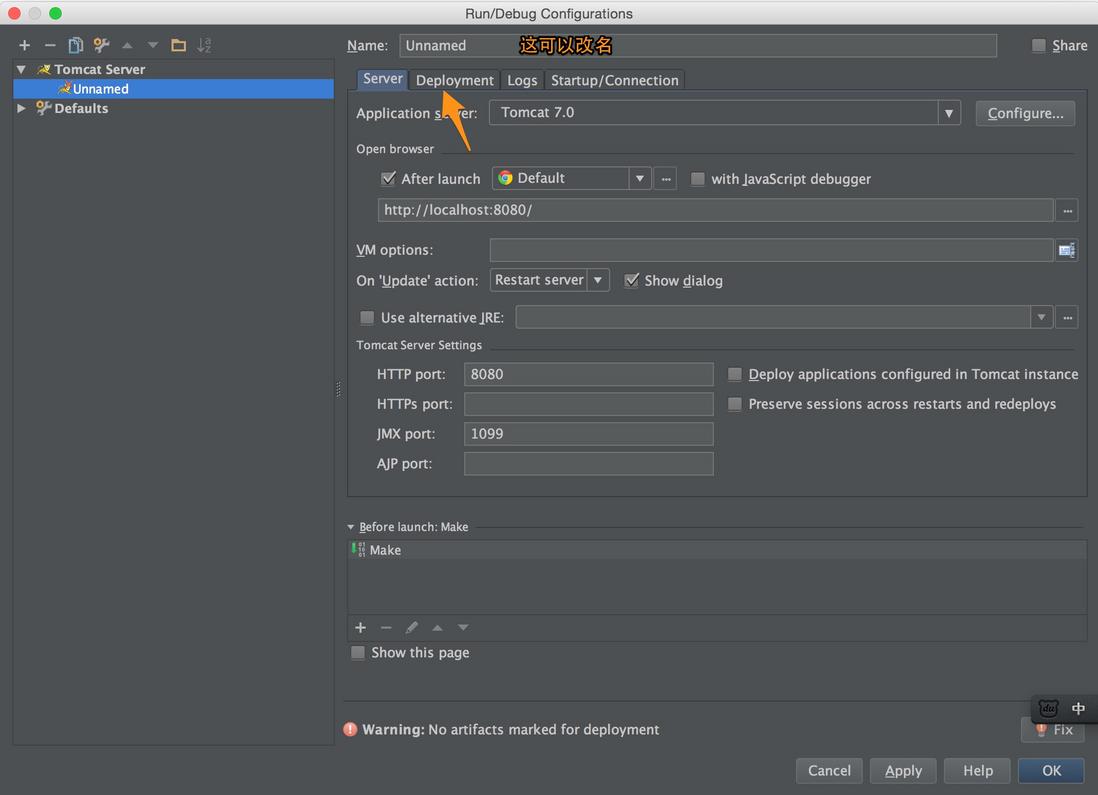This screenshot has width=1098, height=795.
Task: Click the warning error icon
Action: point(350,729)
